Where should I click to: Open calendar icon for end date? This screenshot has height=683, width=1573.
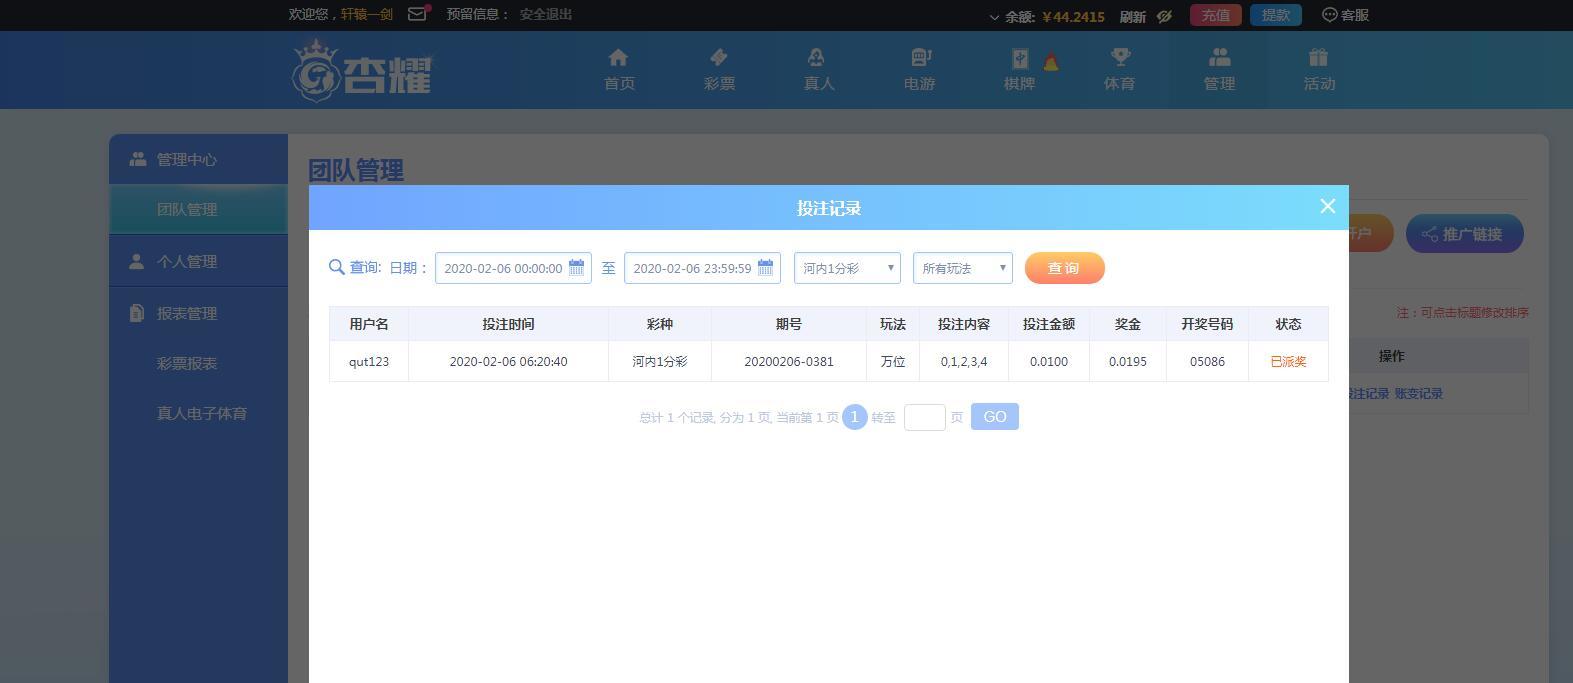pos(765,267)
